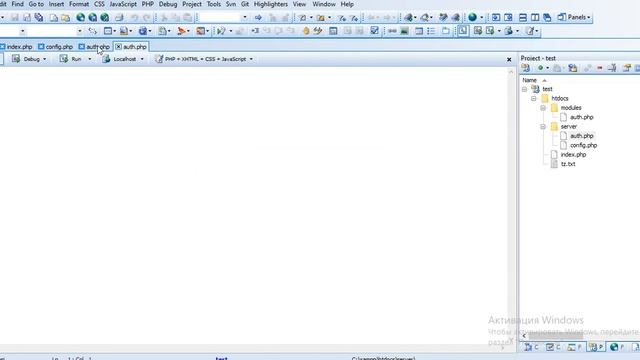This screenshot has height=360, width=640.
Task: Click the editor vertical scrollbar up arrow
Action: [511, 72]
